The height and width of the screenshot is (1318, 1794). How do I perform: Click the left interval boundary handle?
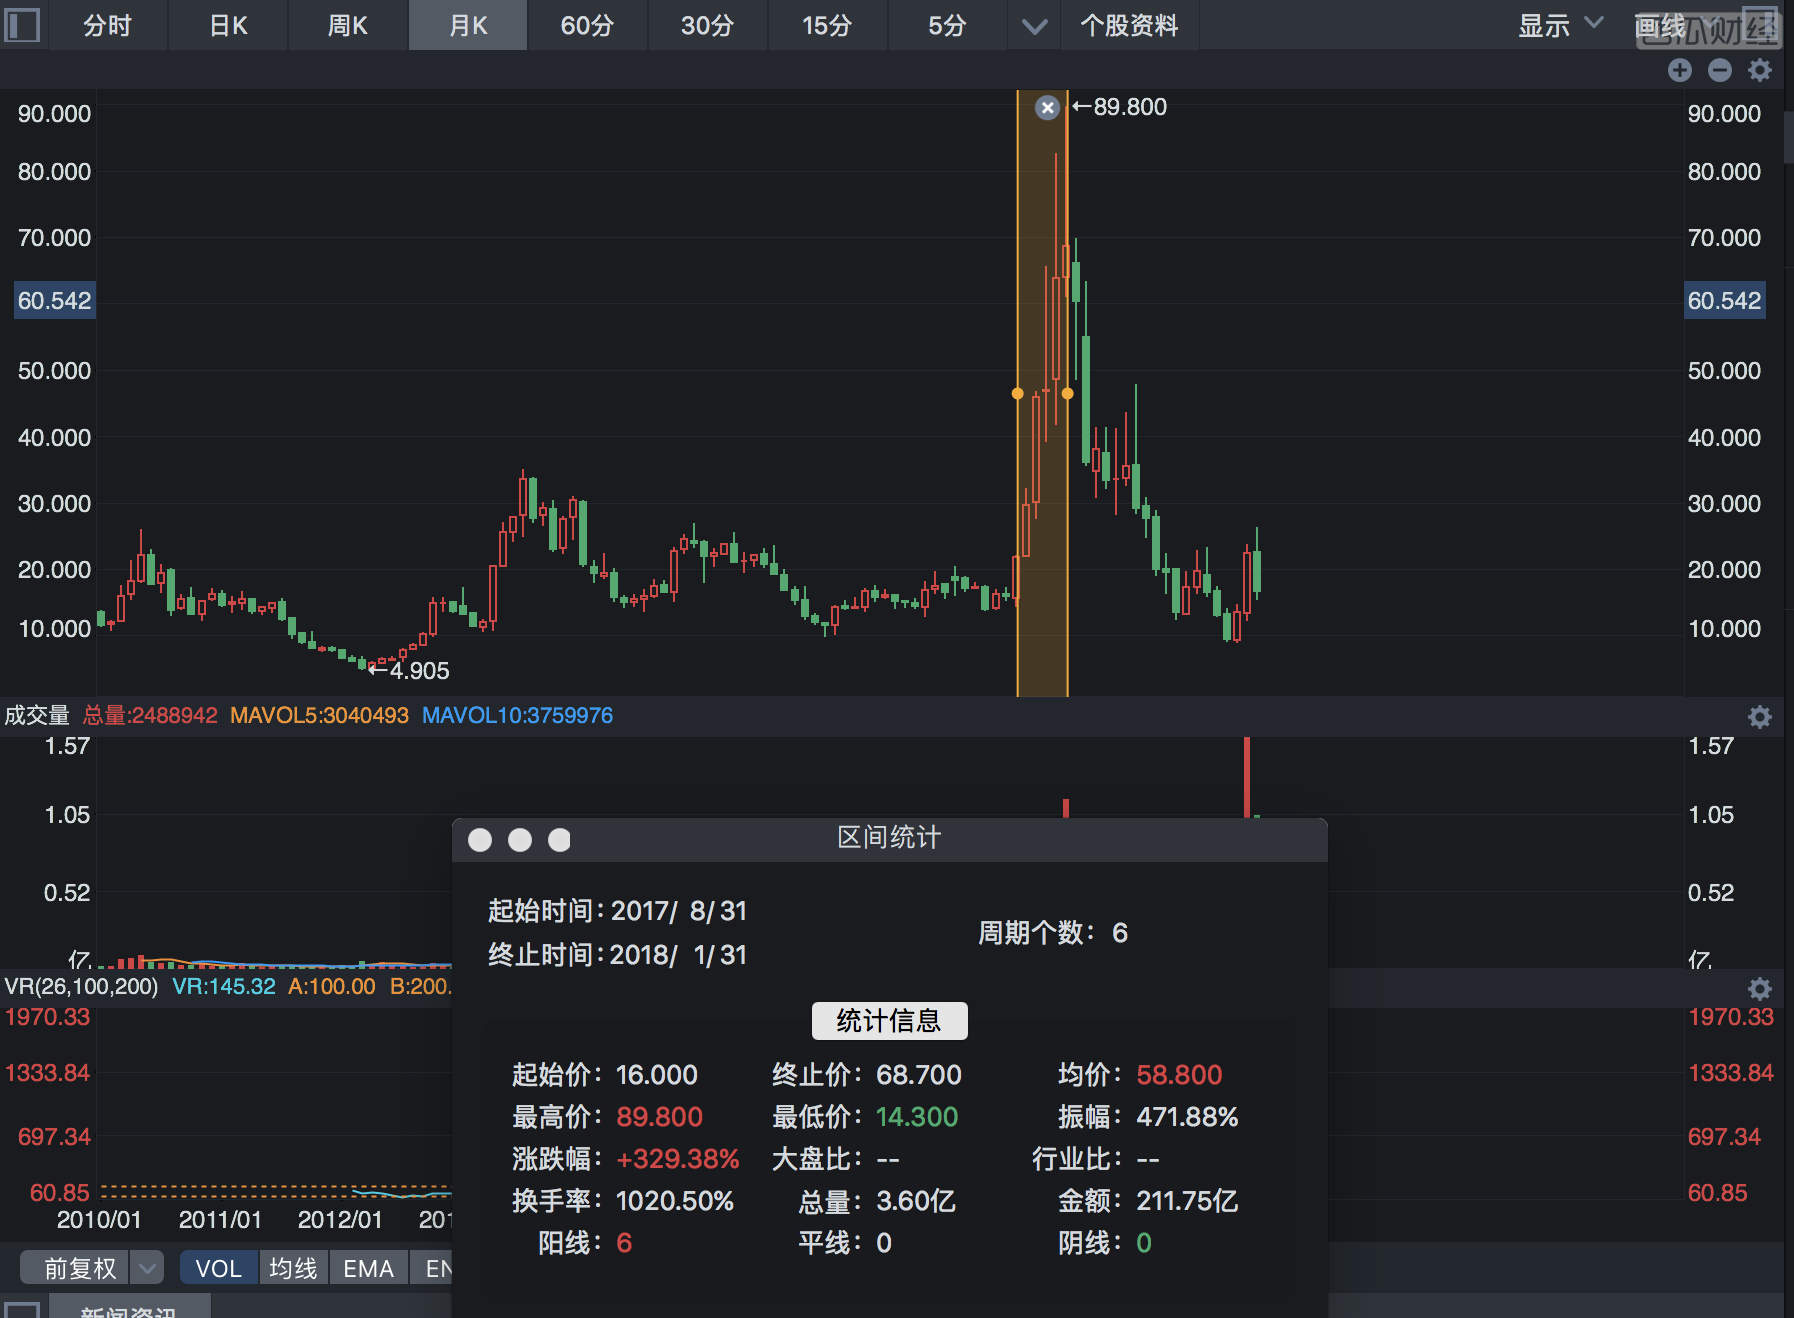tap(1018, 393)
